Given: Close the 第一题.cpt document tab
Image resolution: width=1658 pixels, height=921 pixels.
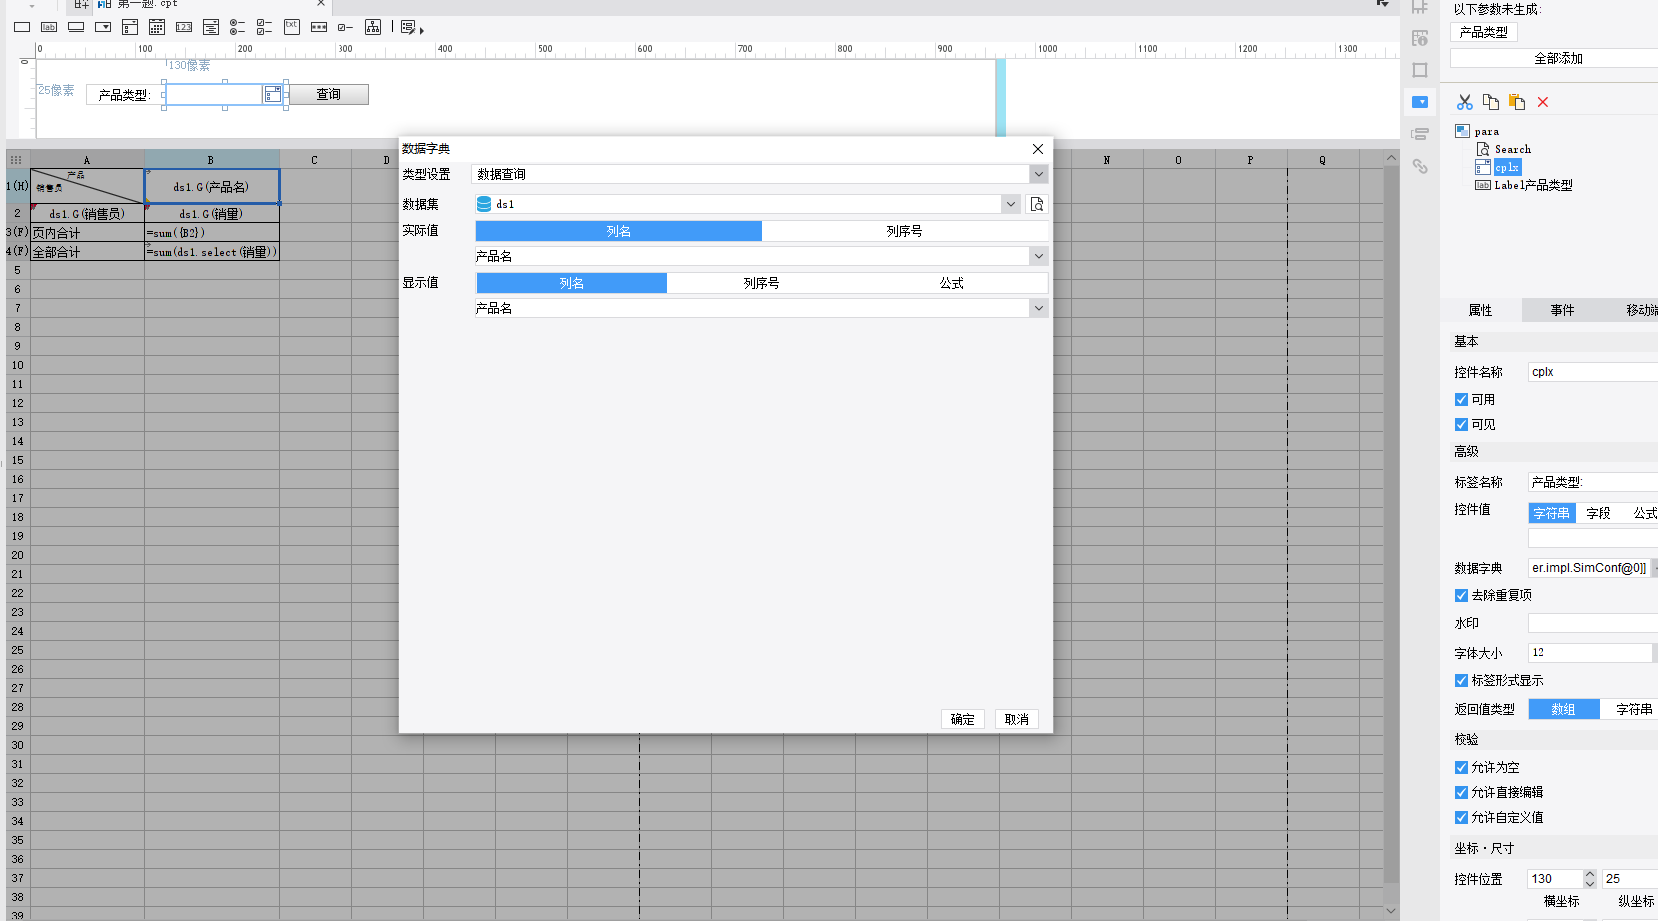Looking at the screenshot, I should (321, 4).
